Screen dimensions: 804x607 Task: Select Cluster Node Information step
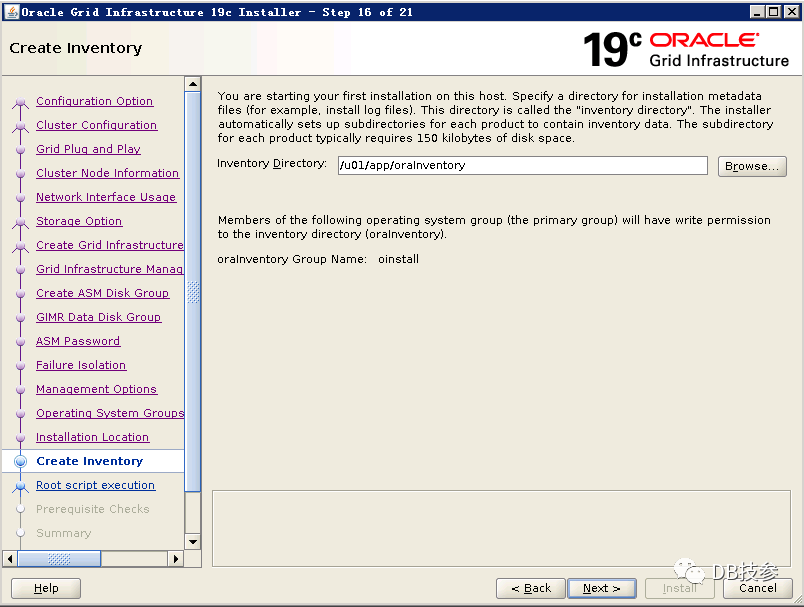pos(107,173)
